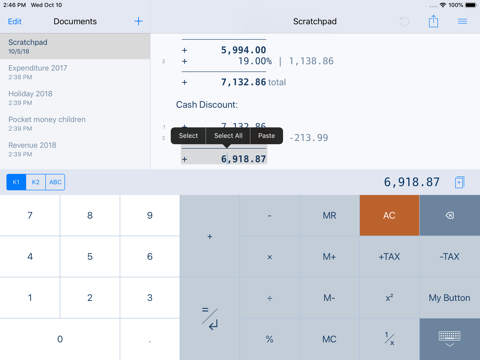Open the hamburger menu icon

[462, 21]
